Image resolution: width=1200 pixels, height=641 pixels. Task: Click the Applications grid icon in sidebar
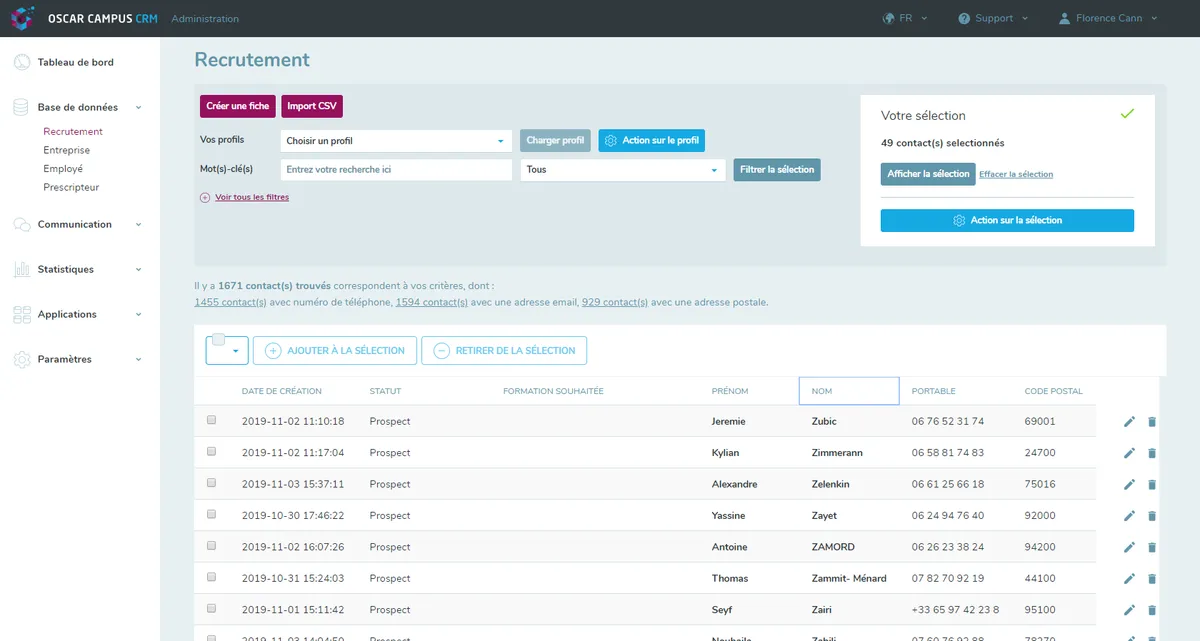(x=22, y=314)
